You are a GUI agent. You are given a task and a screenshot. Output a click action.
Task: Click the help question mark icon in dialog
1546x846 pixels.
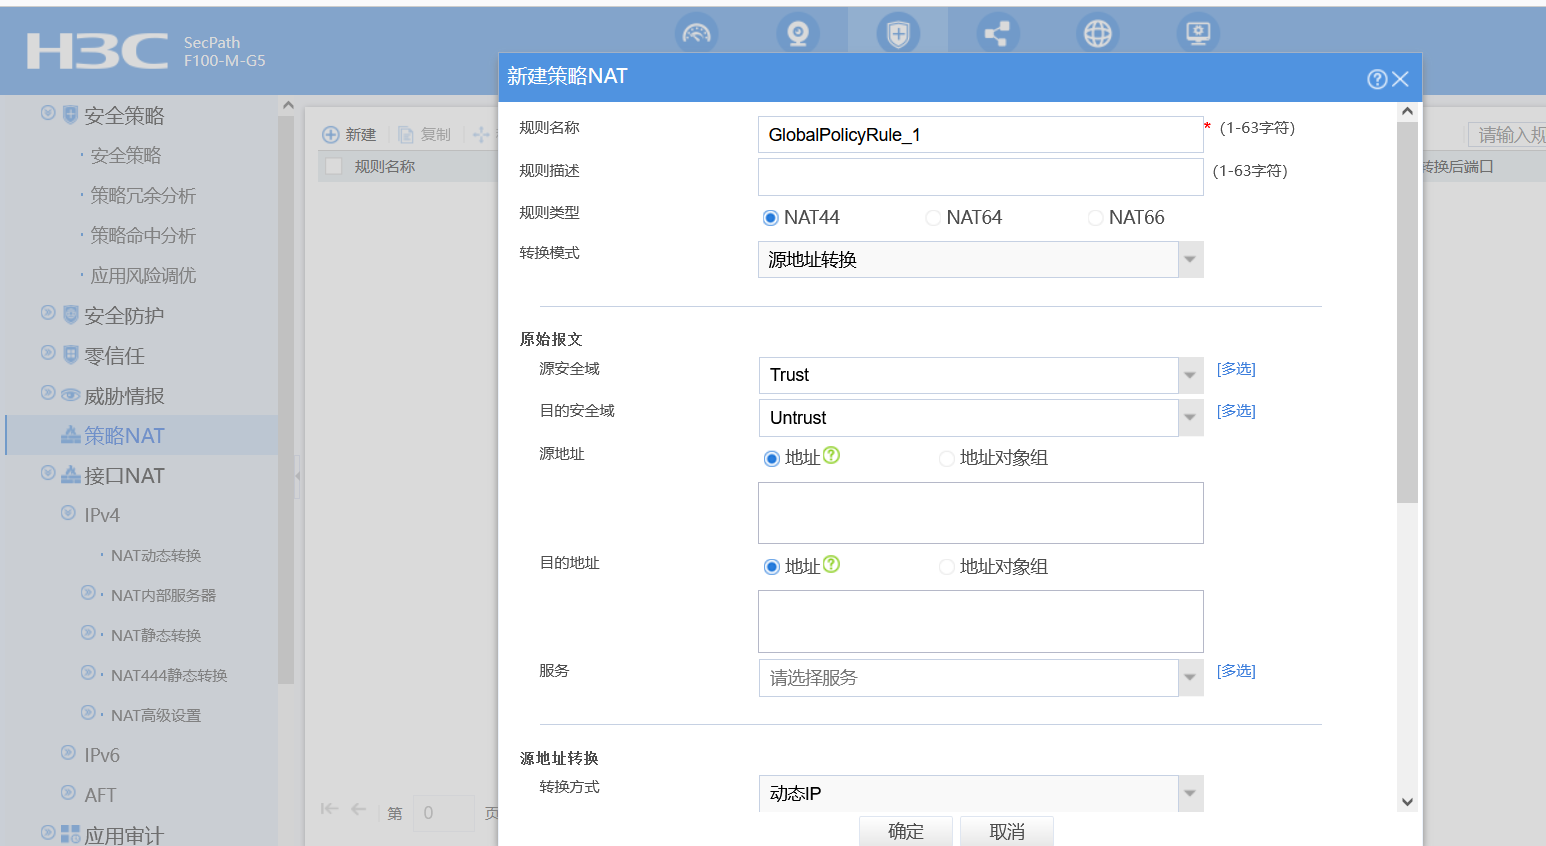[1377, 79]
